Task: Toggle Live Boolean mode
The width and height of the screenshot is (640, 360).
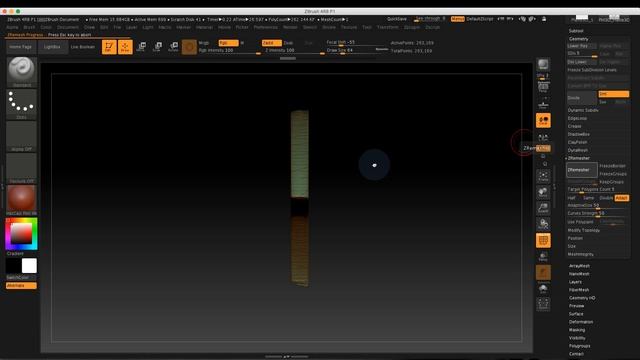Action: (x=83, y=47)
